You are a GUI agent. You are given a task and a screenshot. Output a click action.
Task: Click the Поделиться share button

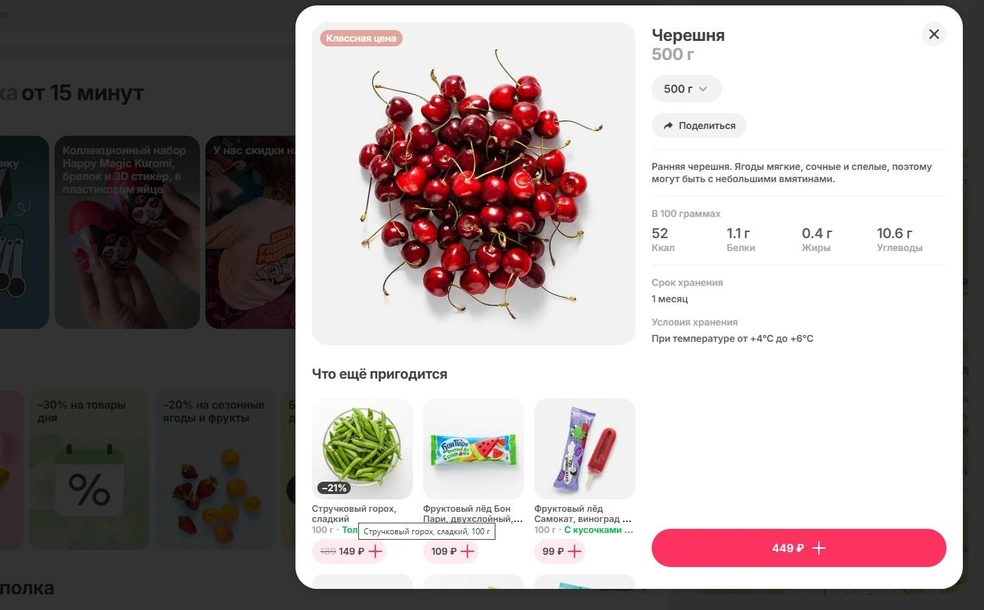click(x=699, y=126)
